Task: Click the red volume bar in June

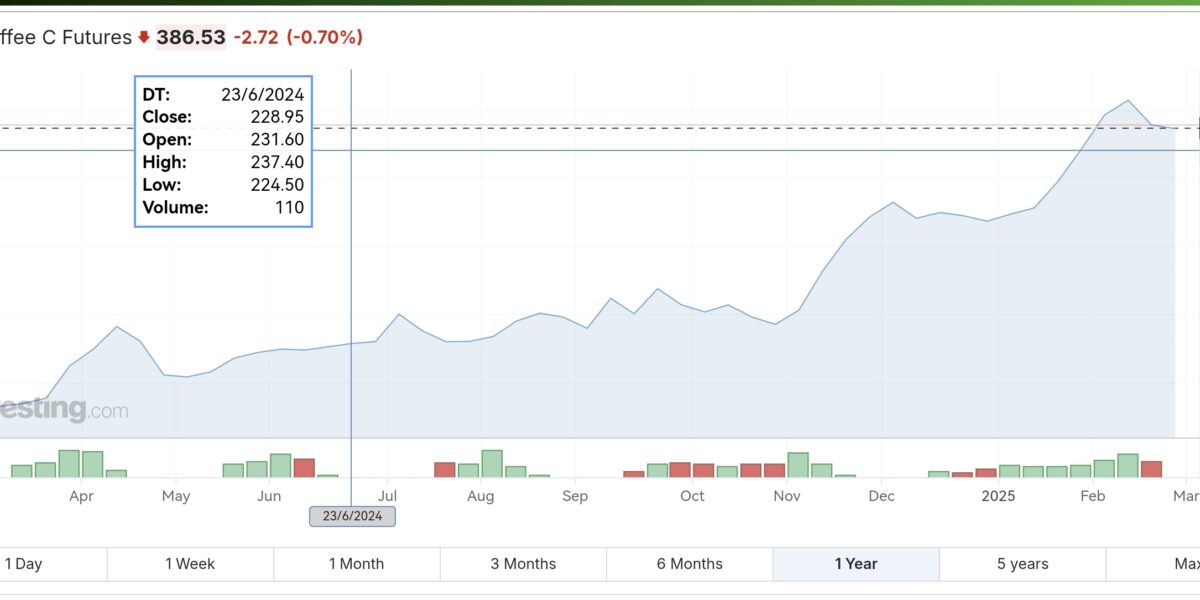Action: pyautogui.click(x=304, y=468)
